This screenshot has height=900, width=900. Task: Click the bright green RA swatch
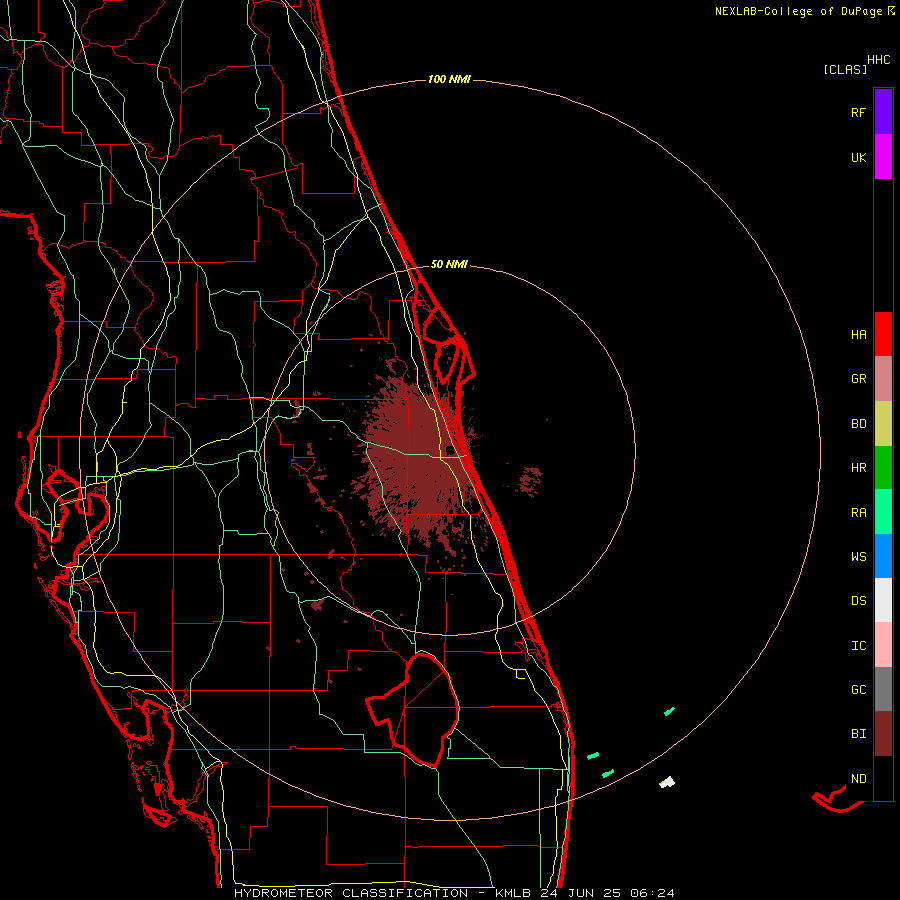click(883, 512)
